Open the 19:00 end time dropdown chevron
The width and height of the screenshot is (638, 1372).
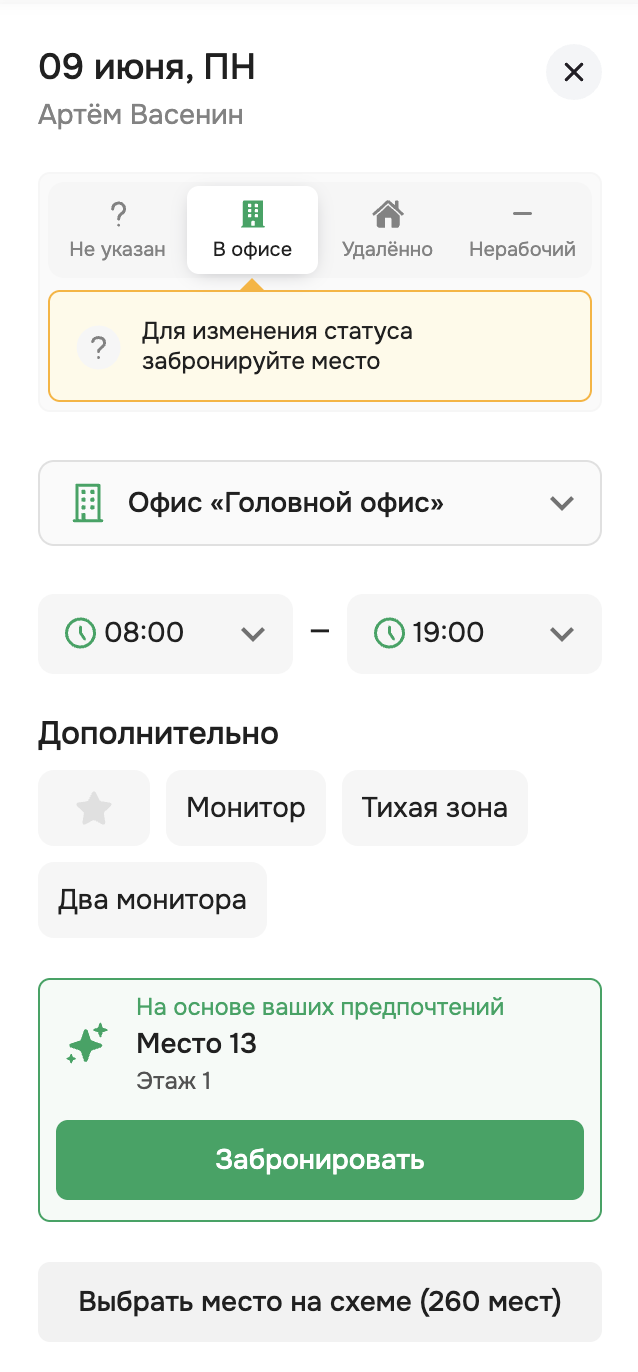tap(562, 633)
